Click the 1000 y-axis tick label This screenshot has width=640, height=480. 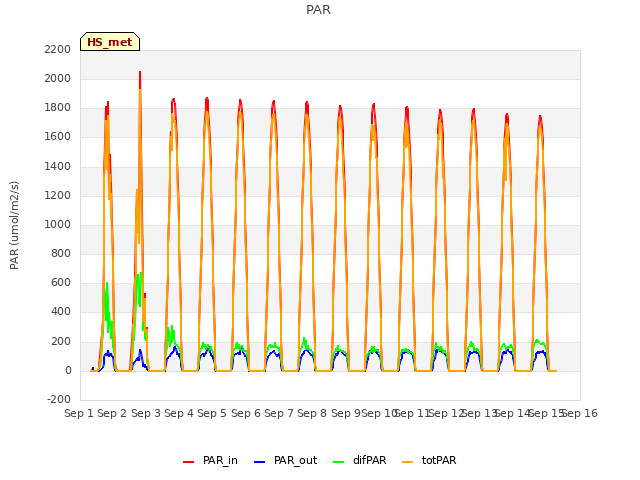pyautogui.click(x=58, y=224)
